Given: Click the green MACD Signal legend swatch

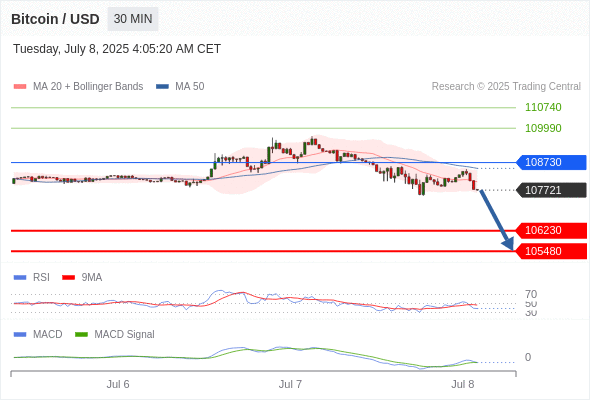Looking at the screenshot, I should [x=81, y=335].
